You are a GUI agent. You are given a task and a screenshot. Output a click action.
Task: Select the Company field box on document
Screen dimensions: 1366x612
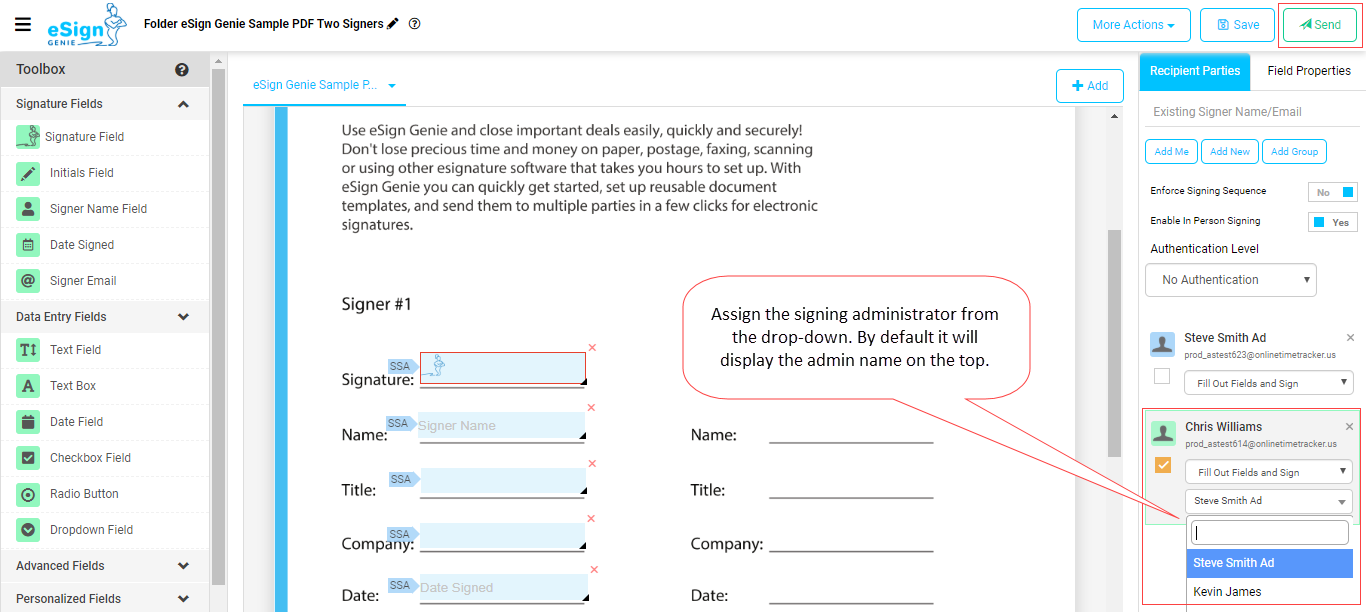pos(501,536)
